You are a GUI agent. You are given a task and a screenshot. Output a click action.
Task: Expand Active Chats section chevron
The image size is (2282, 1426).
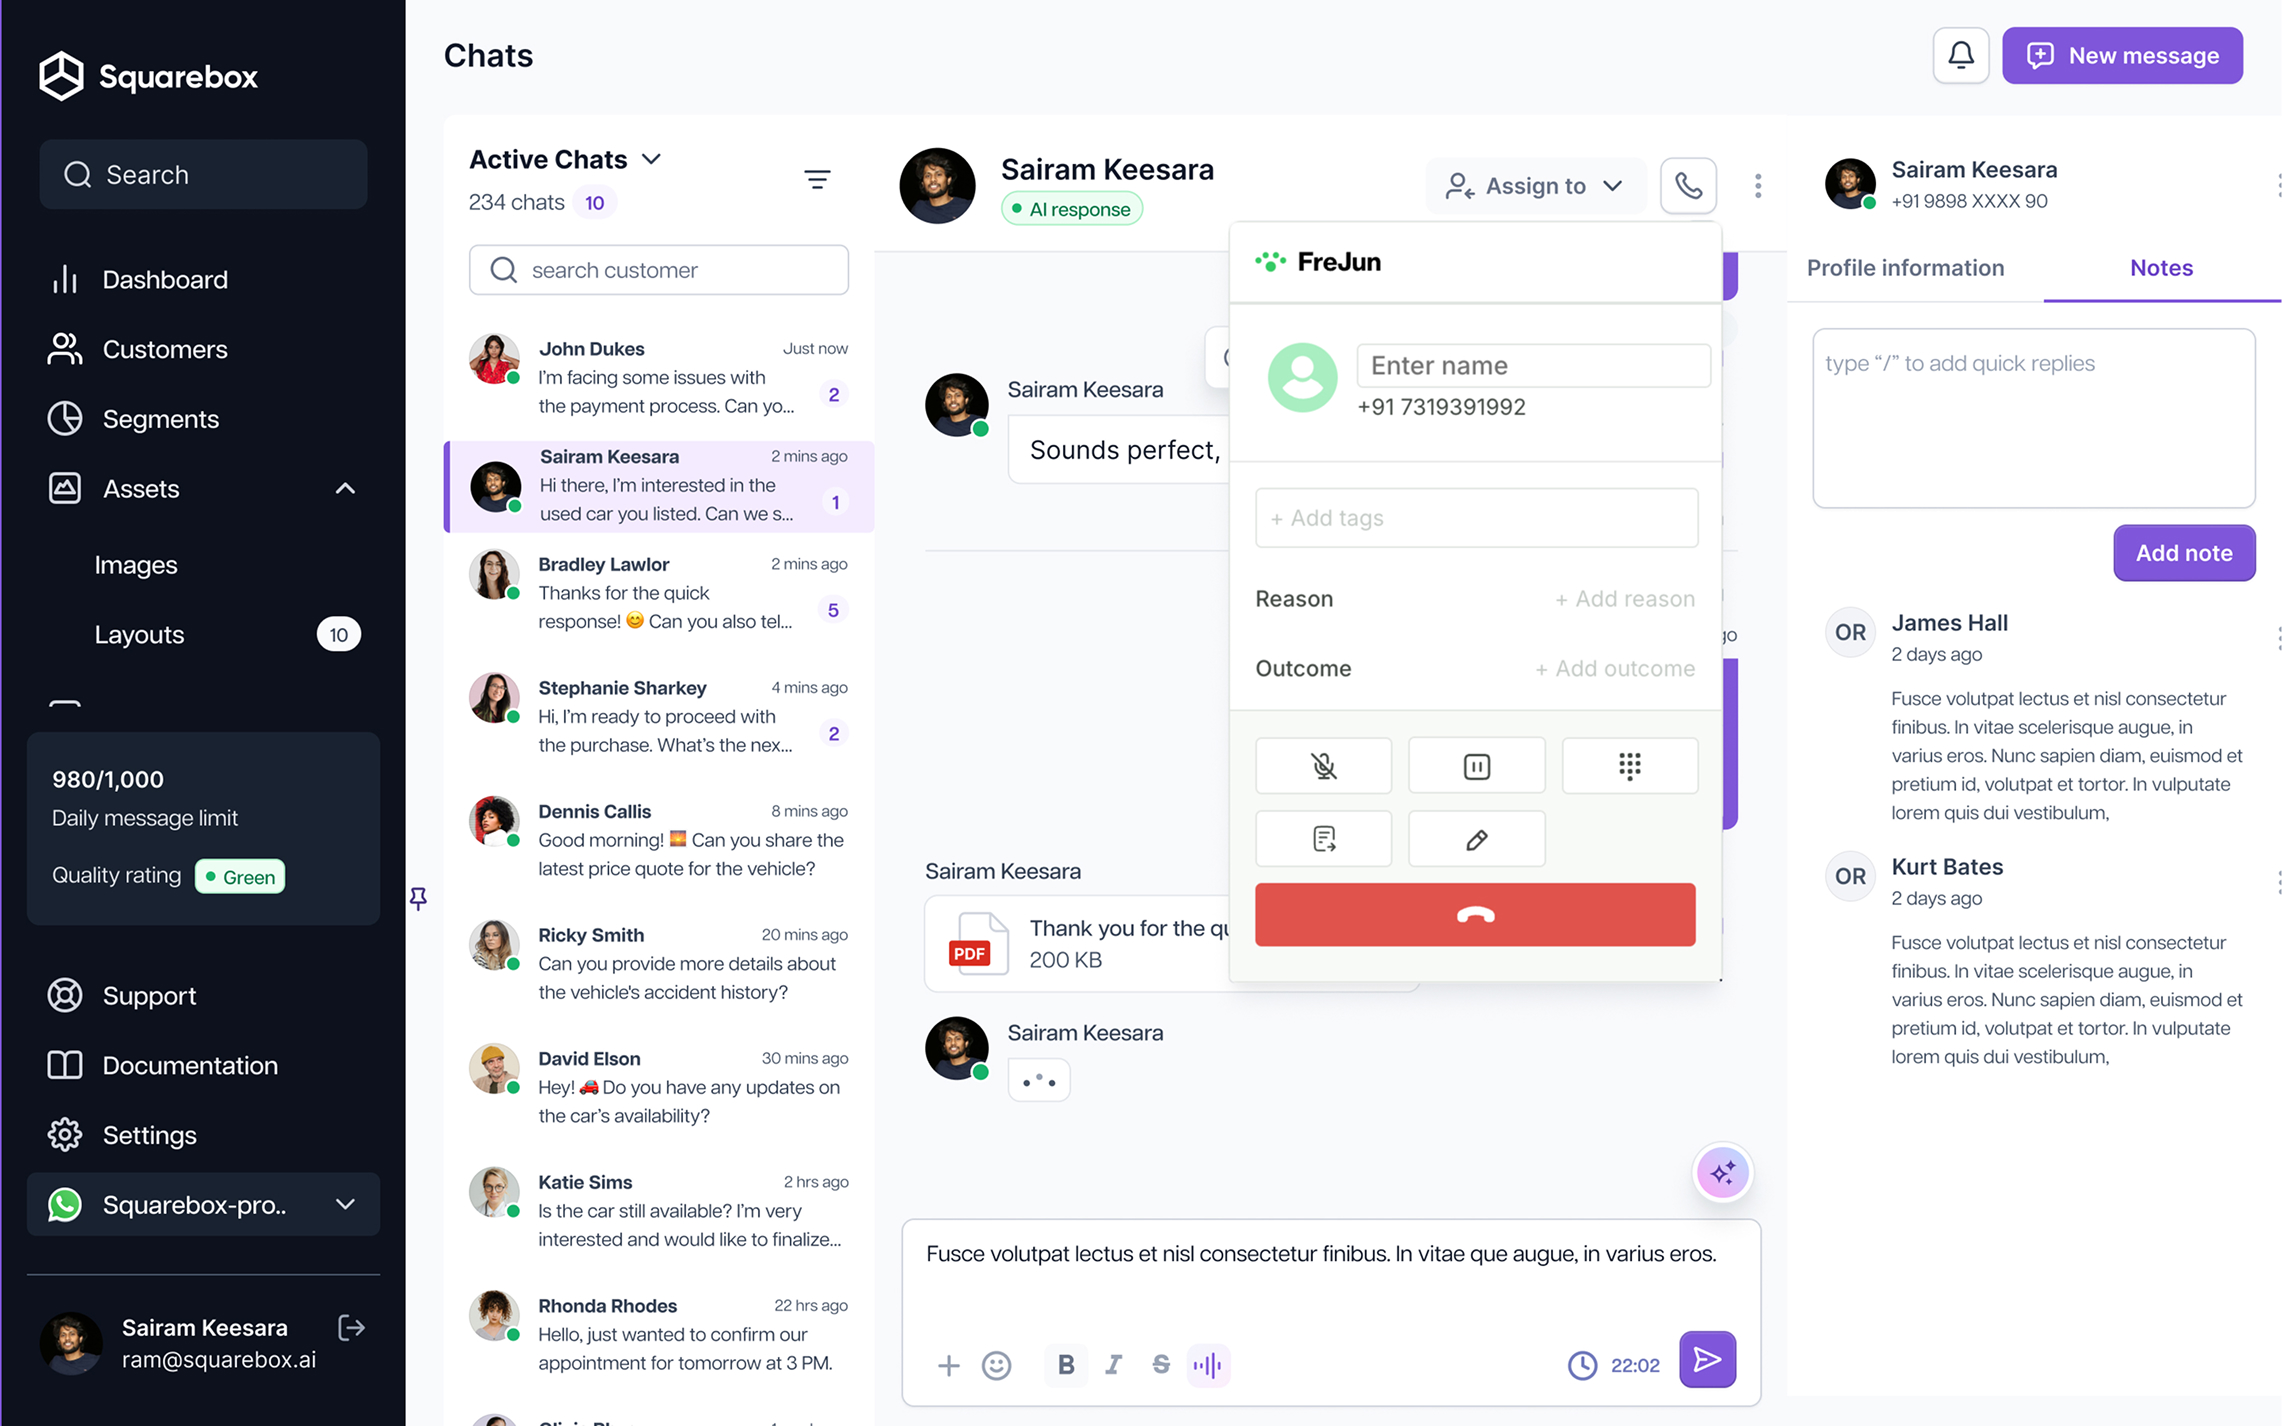pyautogui.click(x=652, y=159)
